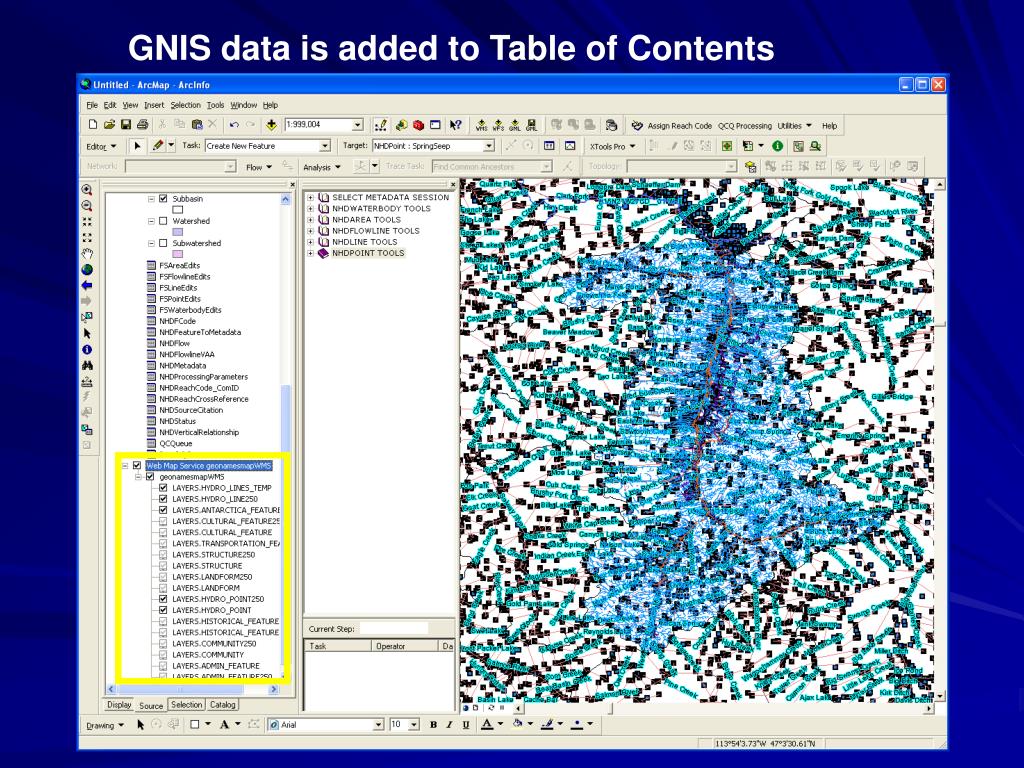Click QCQ Processing button
Screen dimensions: 1024x768
click(x=744, y=125)
